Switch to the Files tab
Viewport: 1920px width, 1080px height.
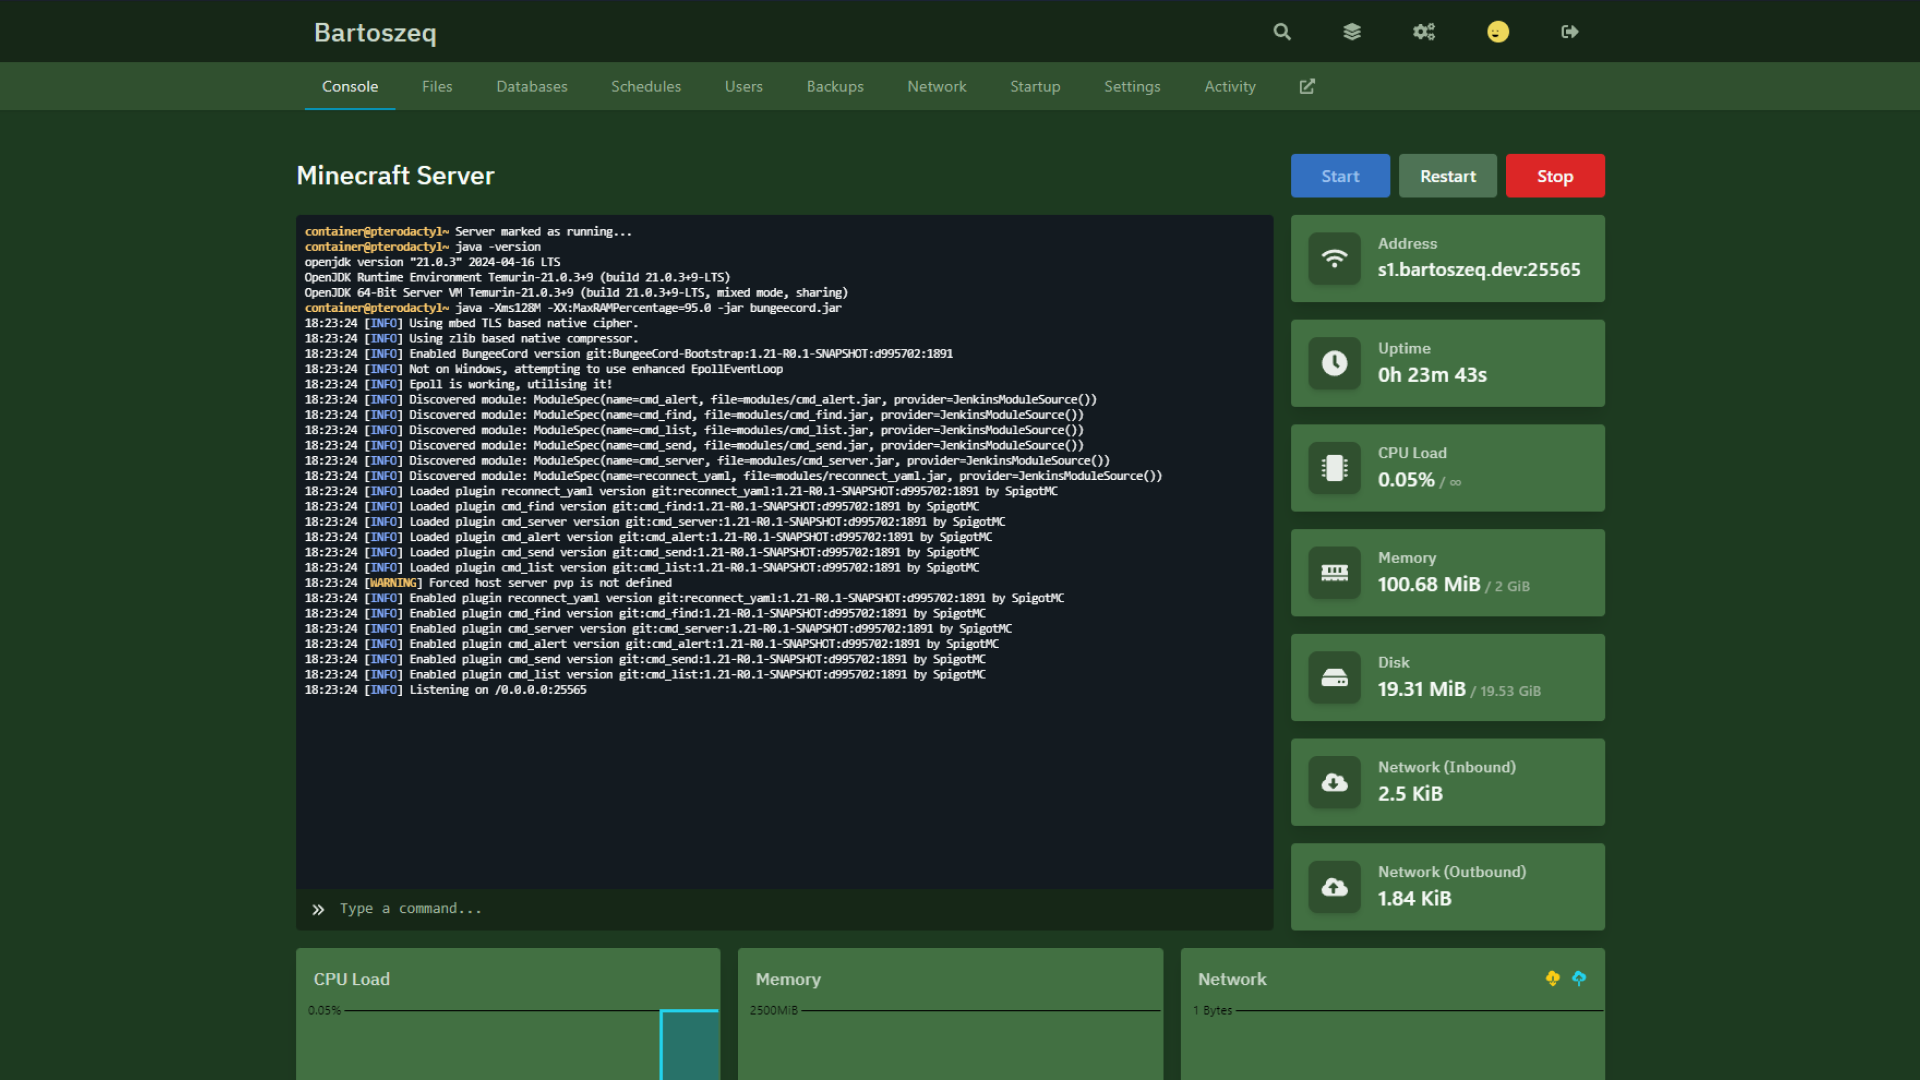(x=437, y=87)
